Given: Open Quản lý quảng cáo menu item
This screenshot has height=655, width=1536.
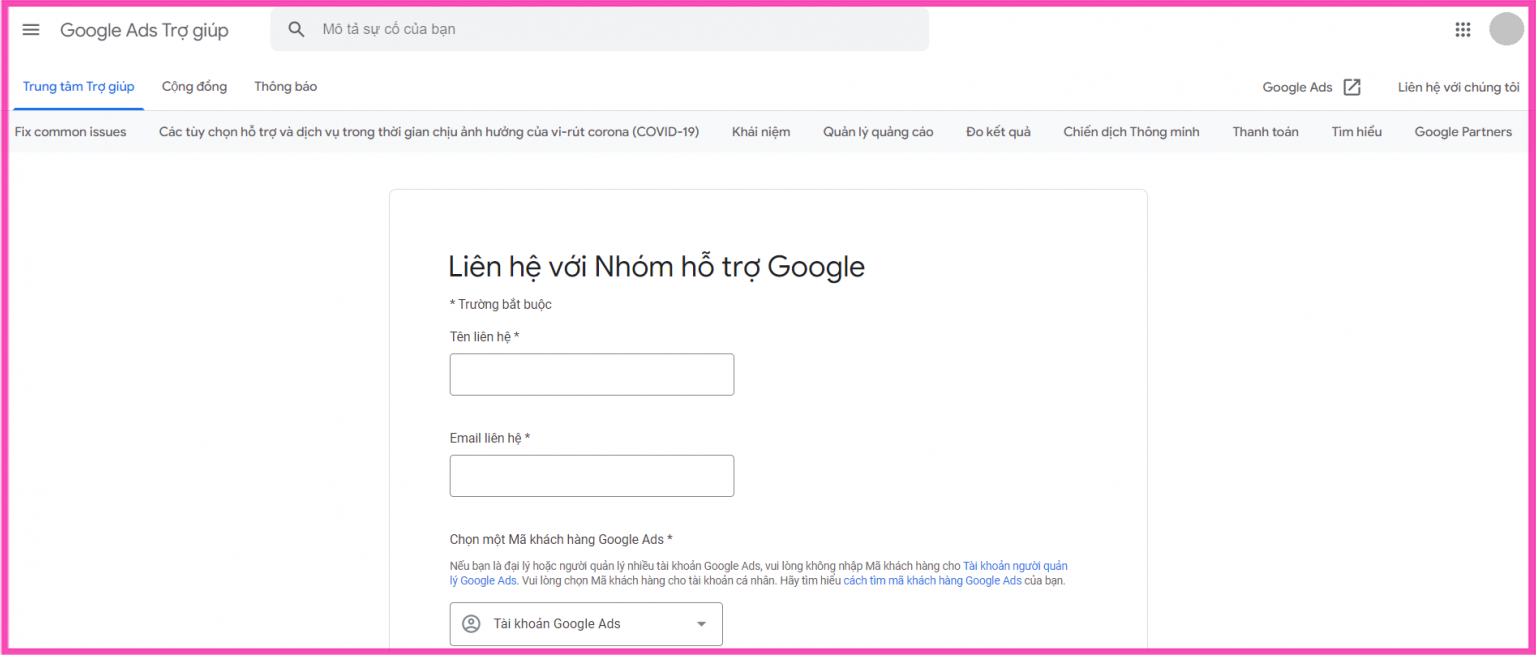Looking at the screenshot, I should pos(878,132).
